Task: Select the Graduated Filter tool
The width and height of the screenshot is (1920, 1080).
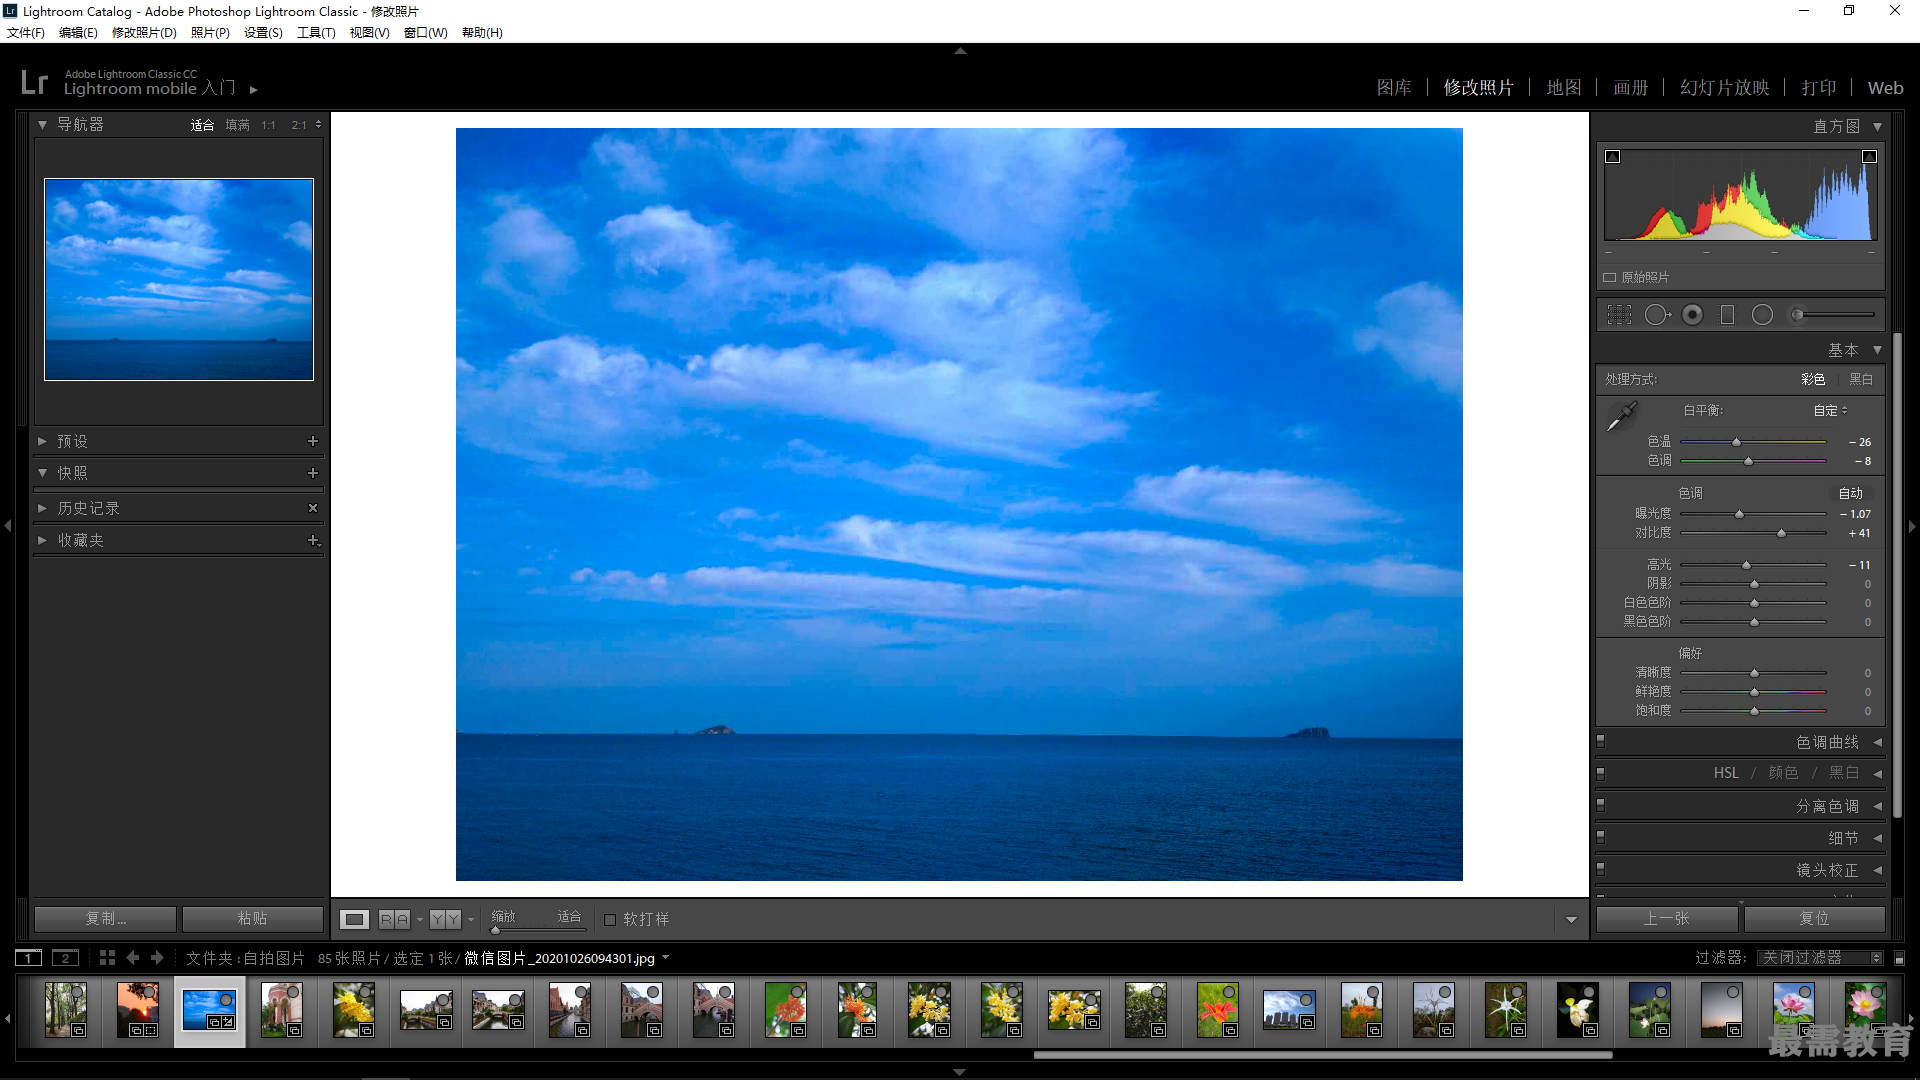Action: tap(1727, 315)
